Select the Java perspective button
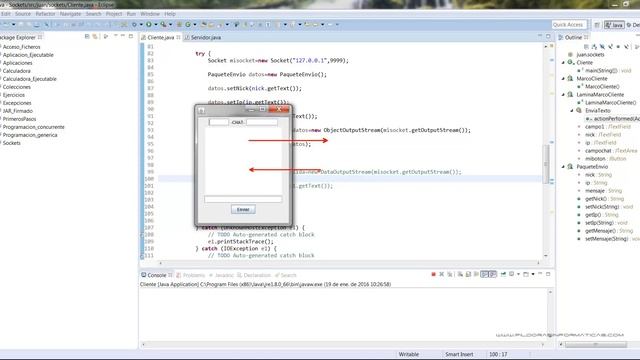Image resolution: width=640 pixels, height=360 pixels. [614, 25]
